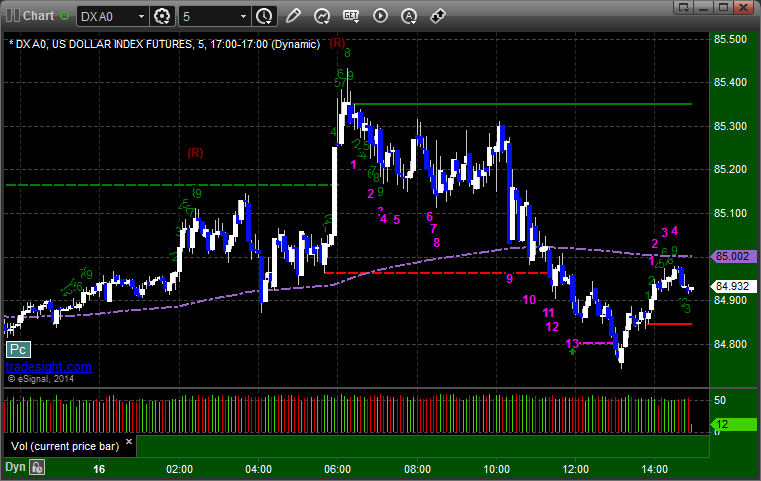Click the 85.100 price axis label
The height and width of the screenshot is (481, 761).
tap(730, 213)
